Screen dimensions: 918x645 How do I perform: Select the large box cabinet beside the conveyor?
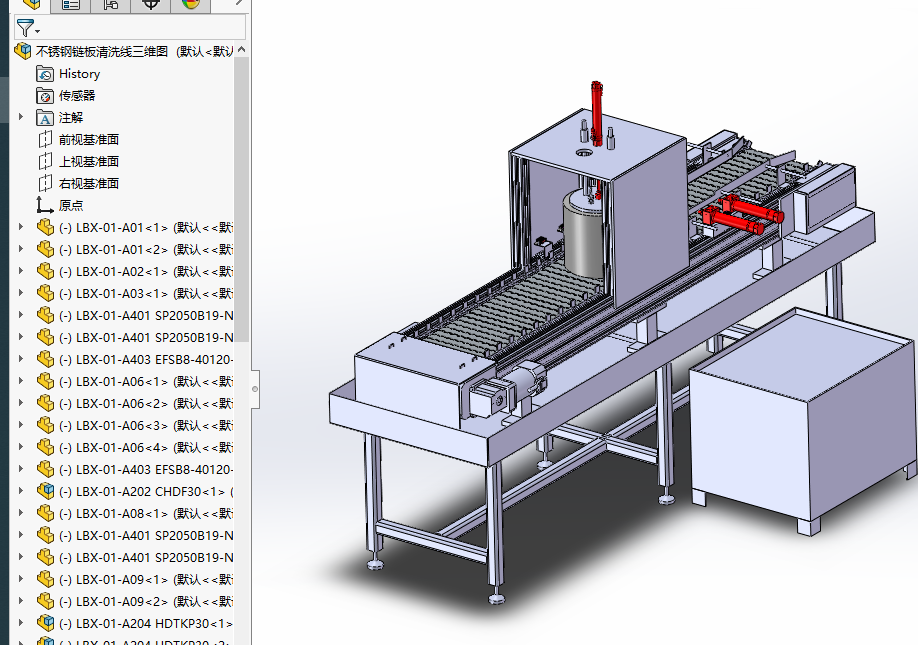click(804, 420)
